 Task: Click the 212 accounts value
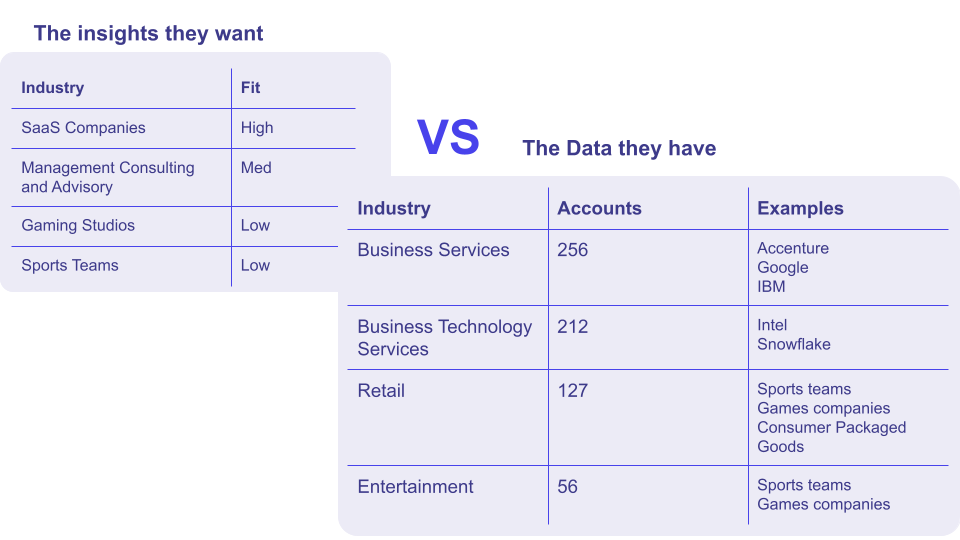coord(572,326)
